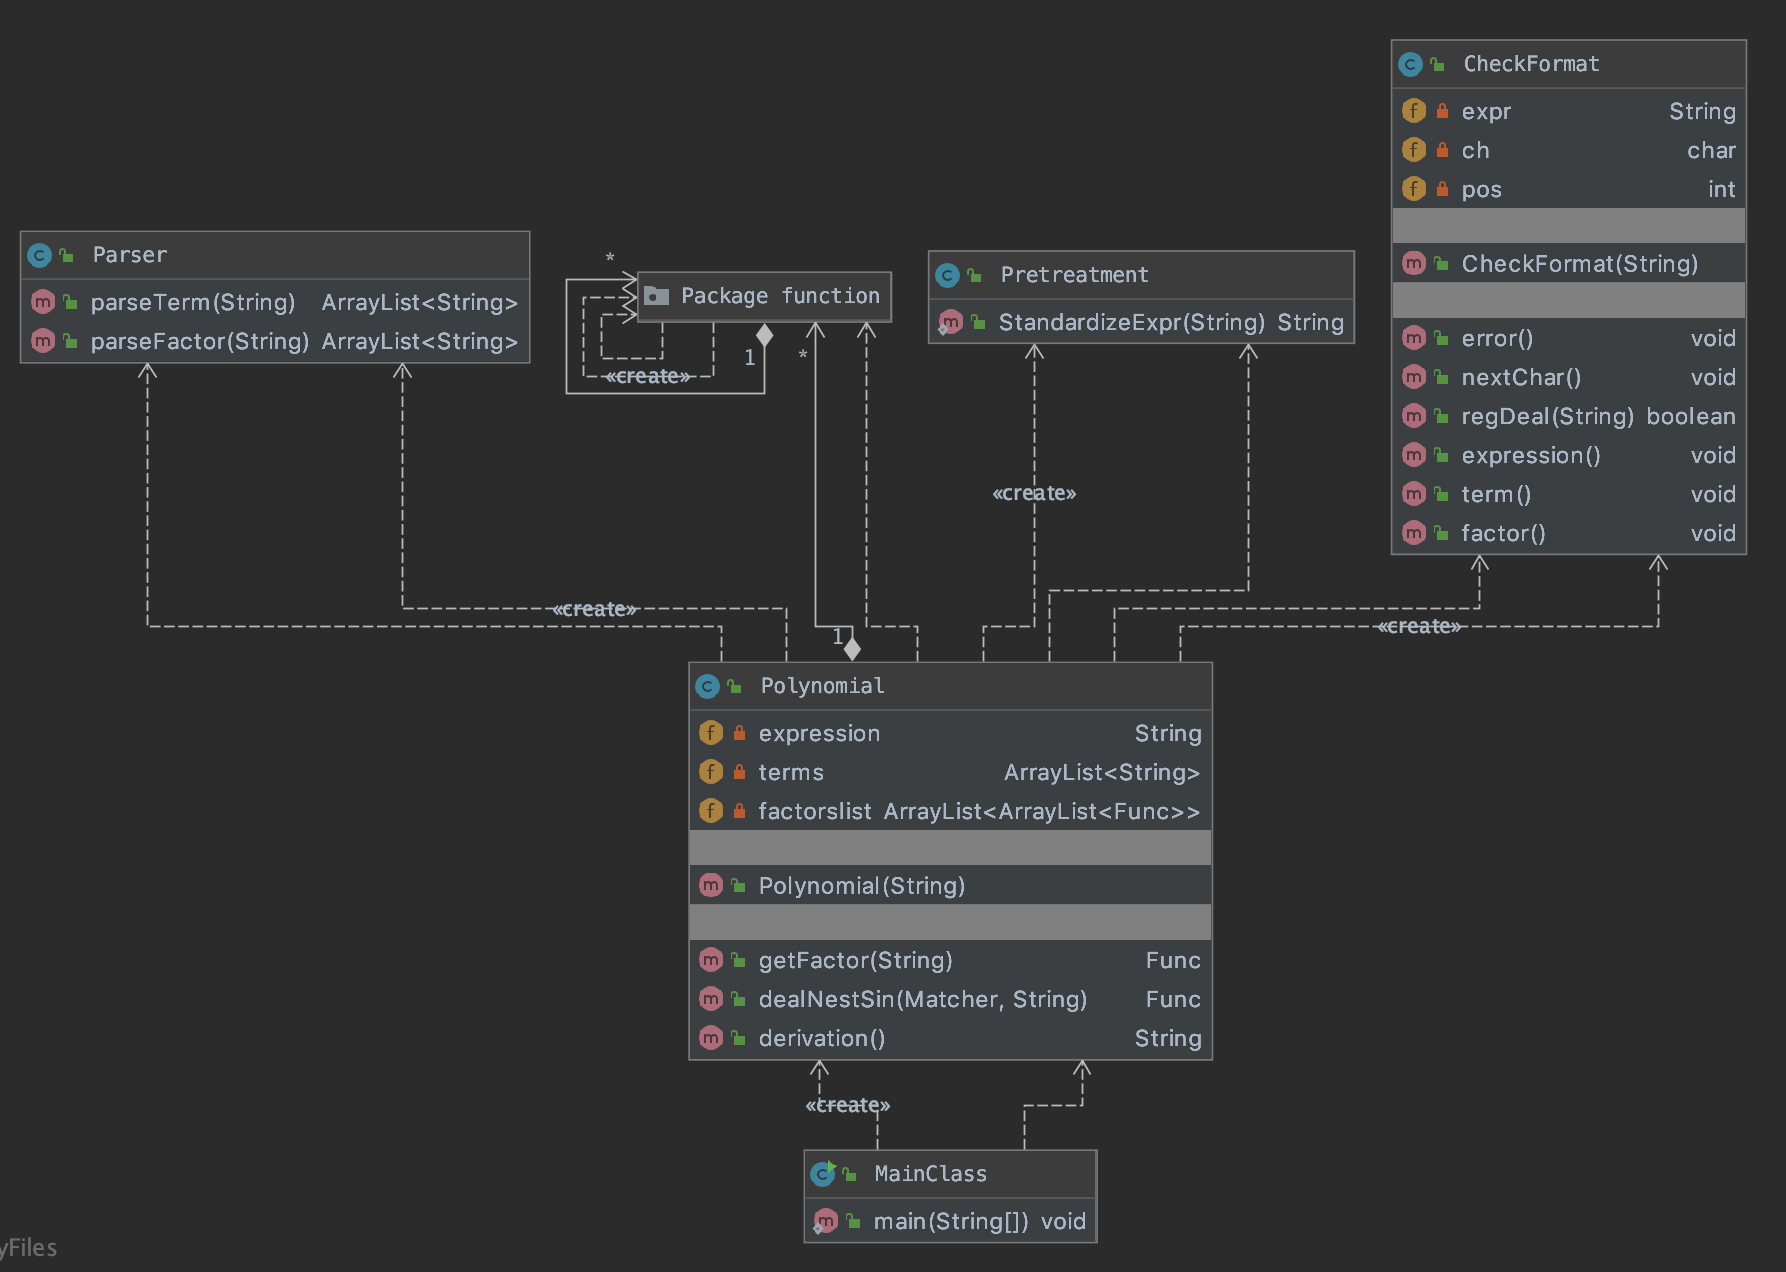
Task: Click the int type of field pos
Action: click(1722, 189)
